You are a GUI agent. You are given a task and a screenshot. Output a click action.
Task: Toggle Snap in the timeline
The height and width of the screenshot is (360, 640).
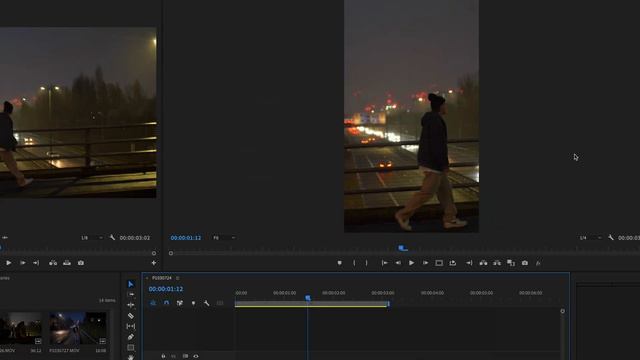click(167, 303)
